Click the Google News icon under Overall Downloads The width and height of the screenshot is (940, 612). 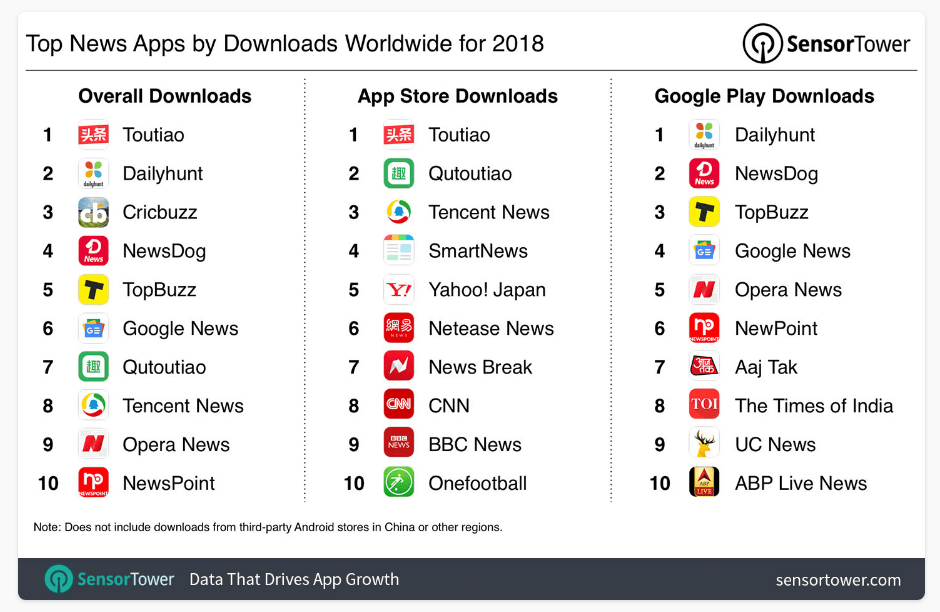click(94, 328)
